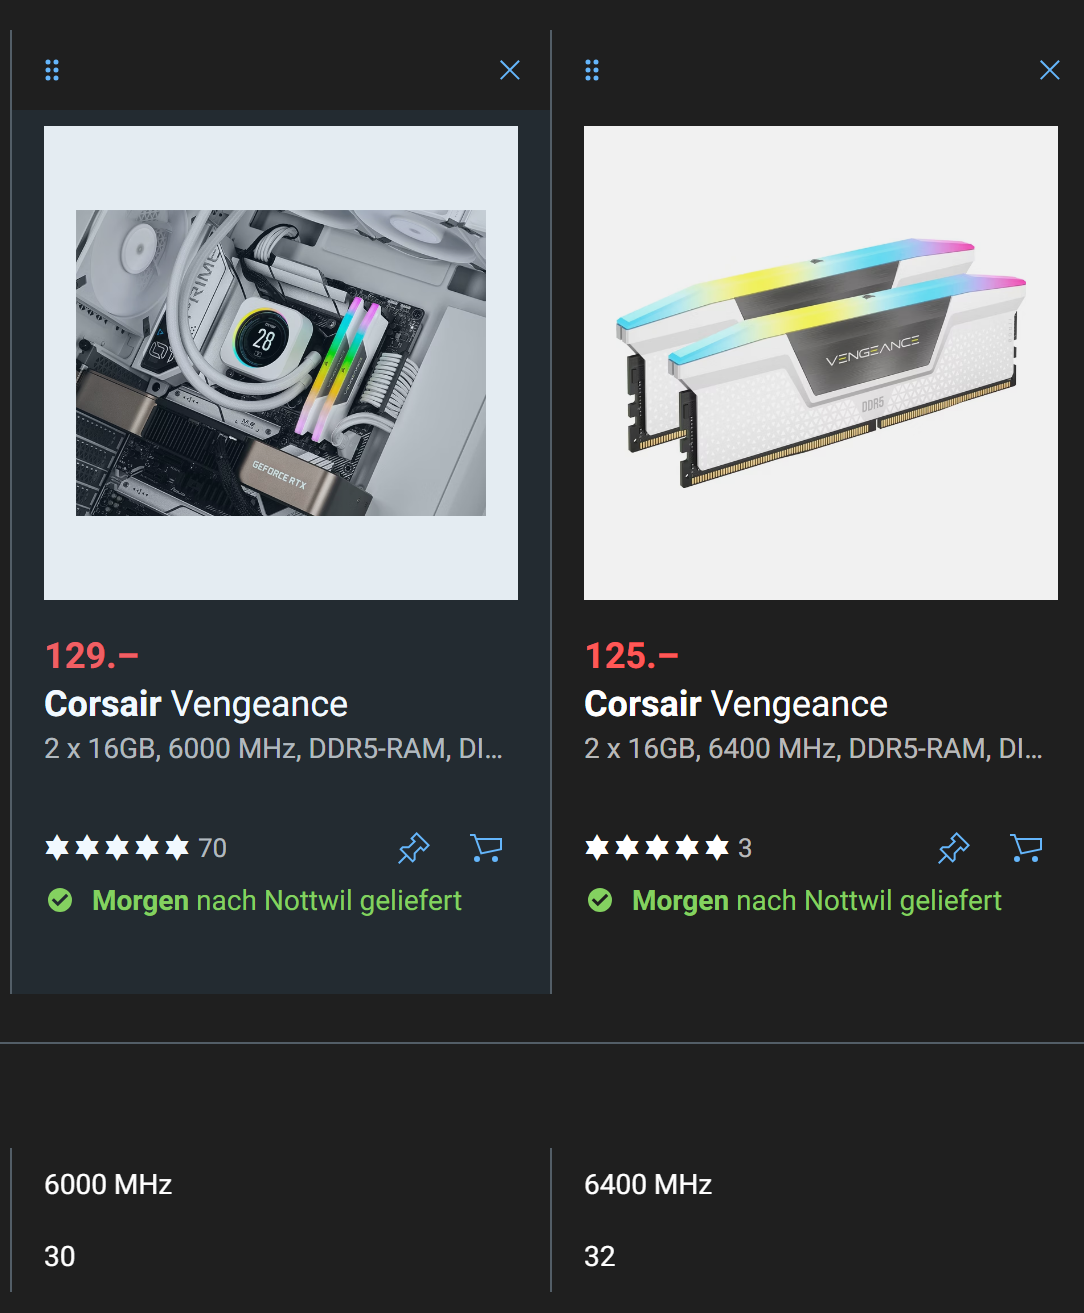Pin the 125.– Corsair Vengeance product
The image size is (1084, 1313).
click(953, 848)
